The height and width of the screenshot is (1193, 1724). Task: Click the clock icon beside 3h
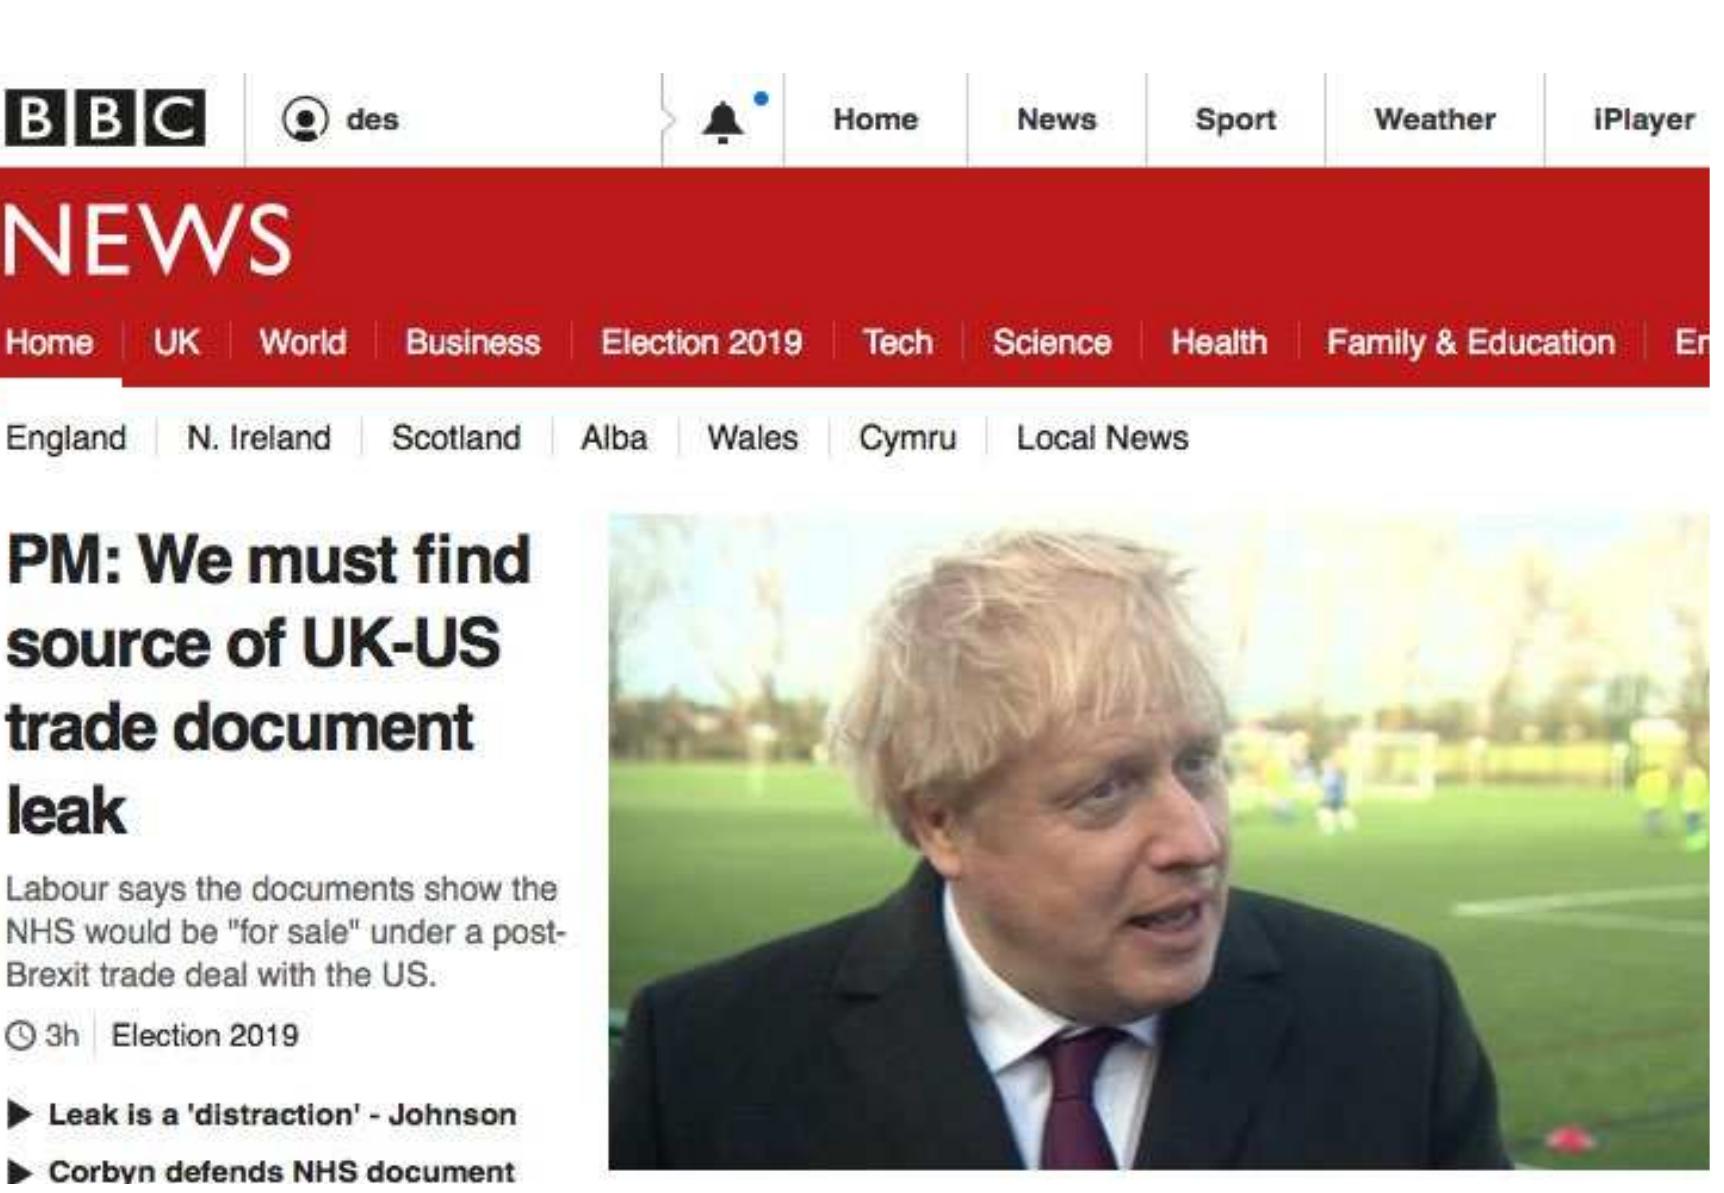click(20, 1036)
